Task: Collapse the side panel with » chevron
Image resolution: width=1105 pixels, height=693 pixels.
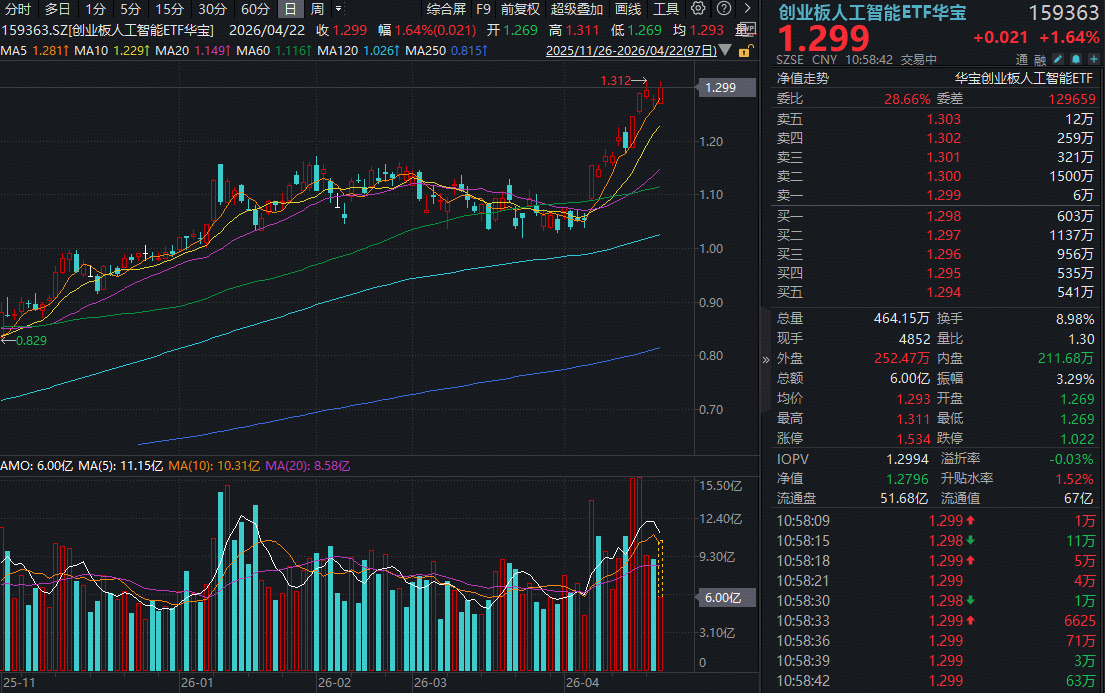Action: [766, 359]
